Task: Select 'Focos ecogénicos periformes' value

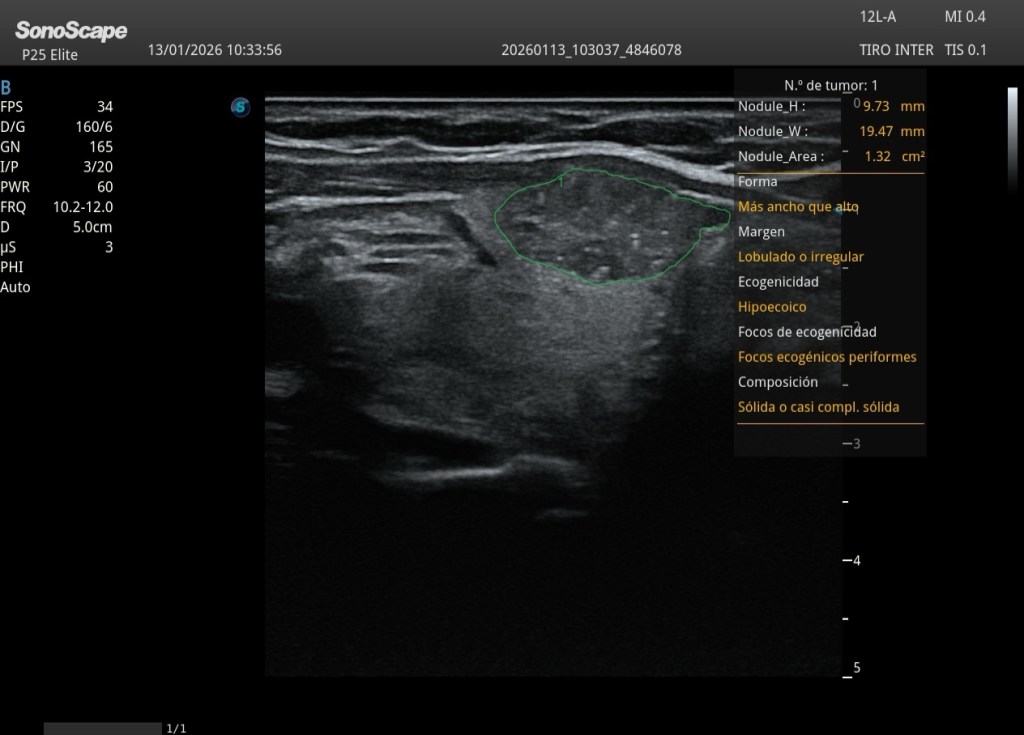Action: 826,357
